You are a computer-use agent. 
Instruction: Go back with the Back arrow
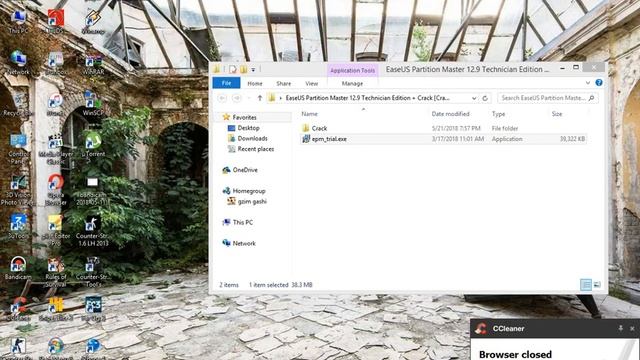click(222, 98)
